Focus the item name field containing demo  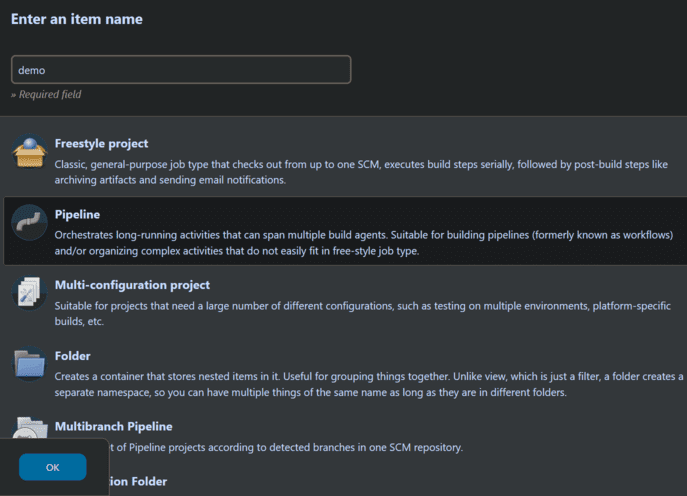point(181,70)
